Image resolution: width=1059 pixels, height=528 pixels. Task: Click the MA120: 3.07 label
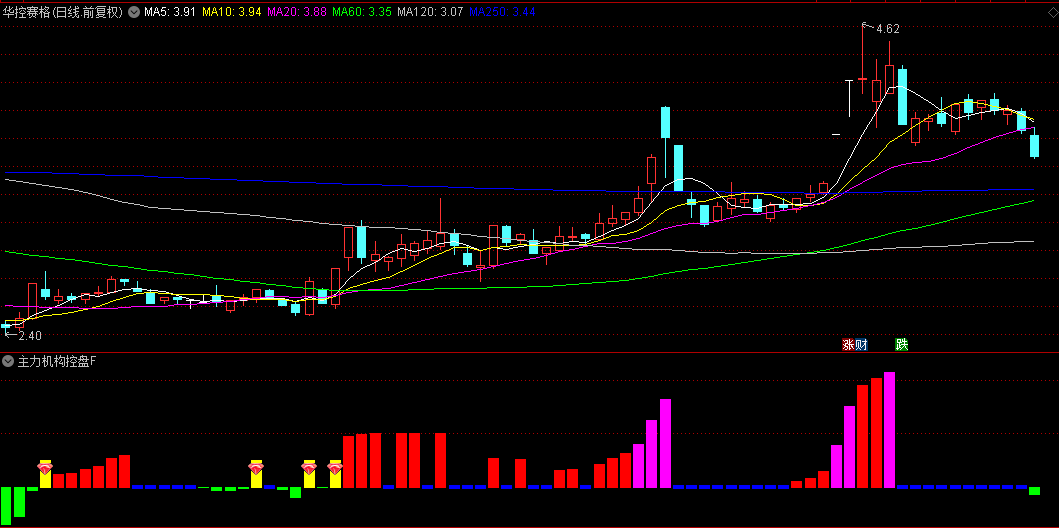tap(430, 12)
